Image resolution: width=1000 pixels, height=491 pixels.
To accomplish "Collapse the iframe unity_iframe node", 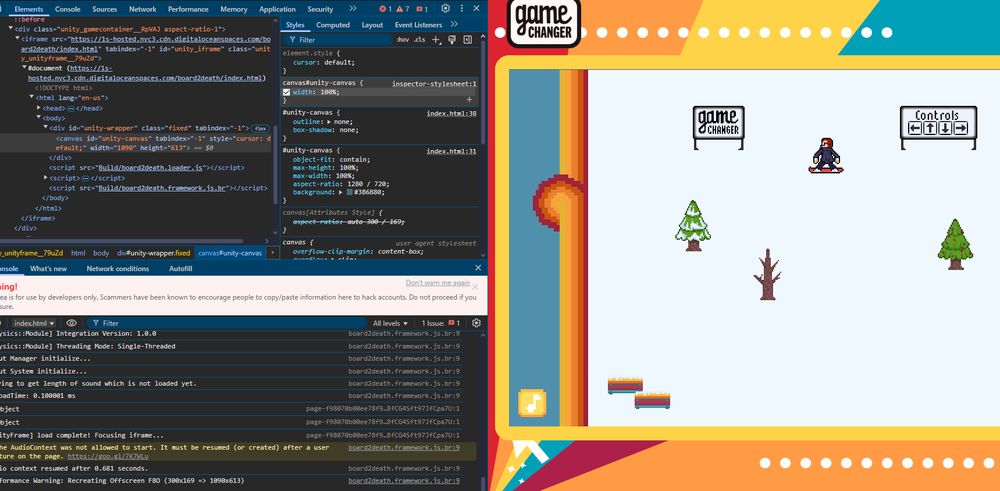I will tap(17, 39).
